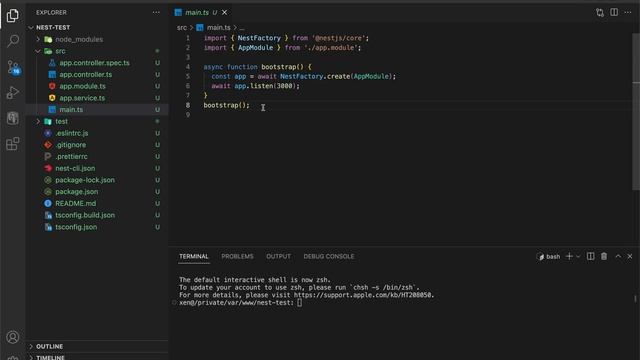Switch to the TERMINAL tab
This screenshot has width=640, height=360.
coord(194,256)
